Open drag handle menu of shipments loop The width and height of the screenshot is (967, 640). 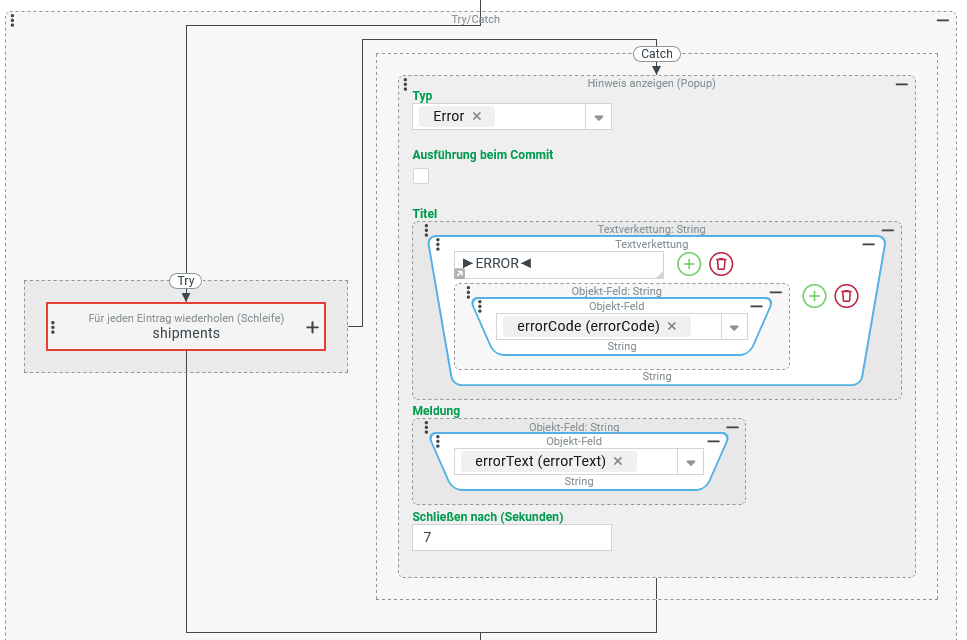pos(53,327)
